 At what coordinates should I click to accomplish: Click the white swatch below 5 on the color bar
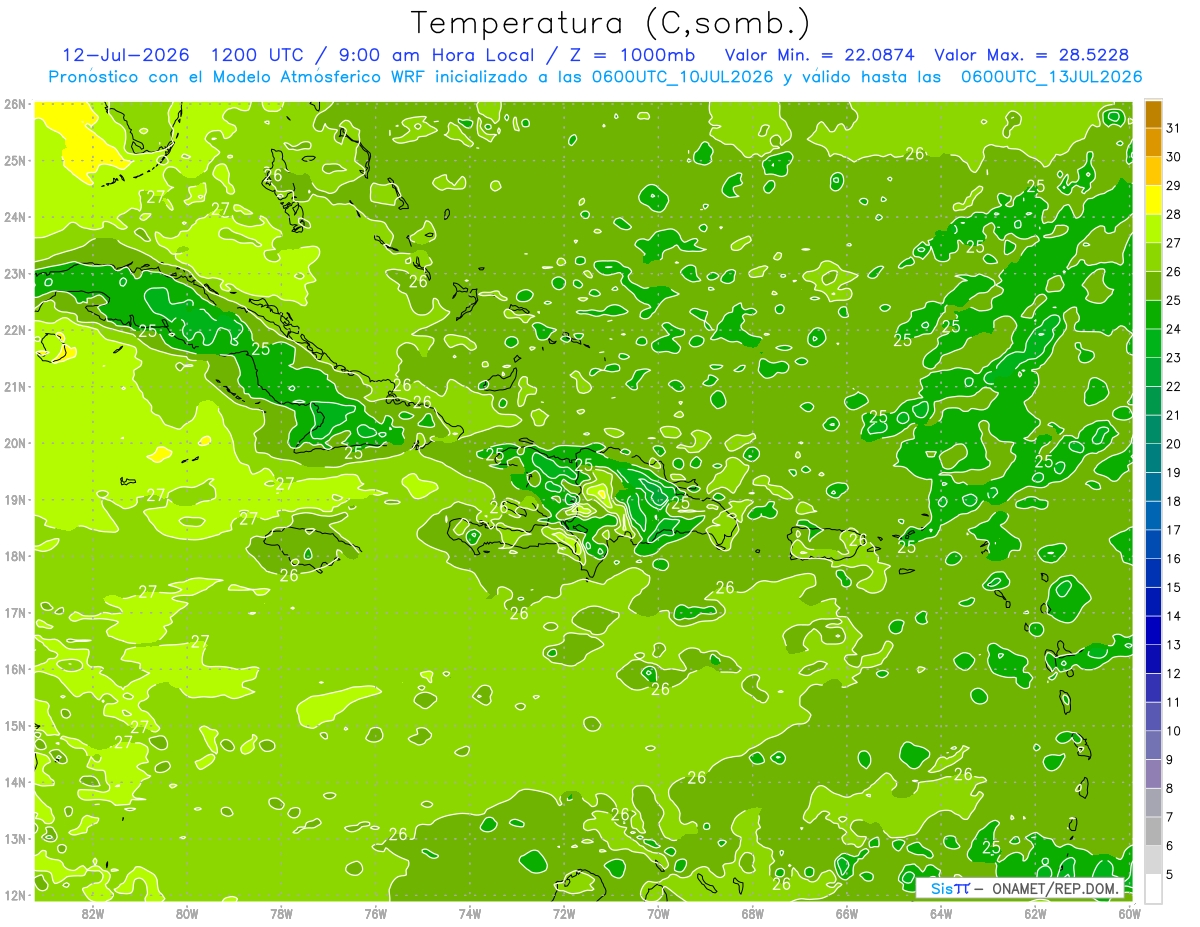(1153, 888)
